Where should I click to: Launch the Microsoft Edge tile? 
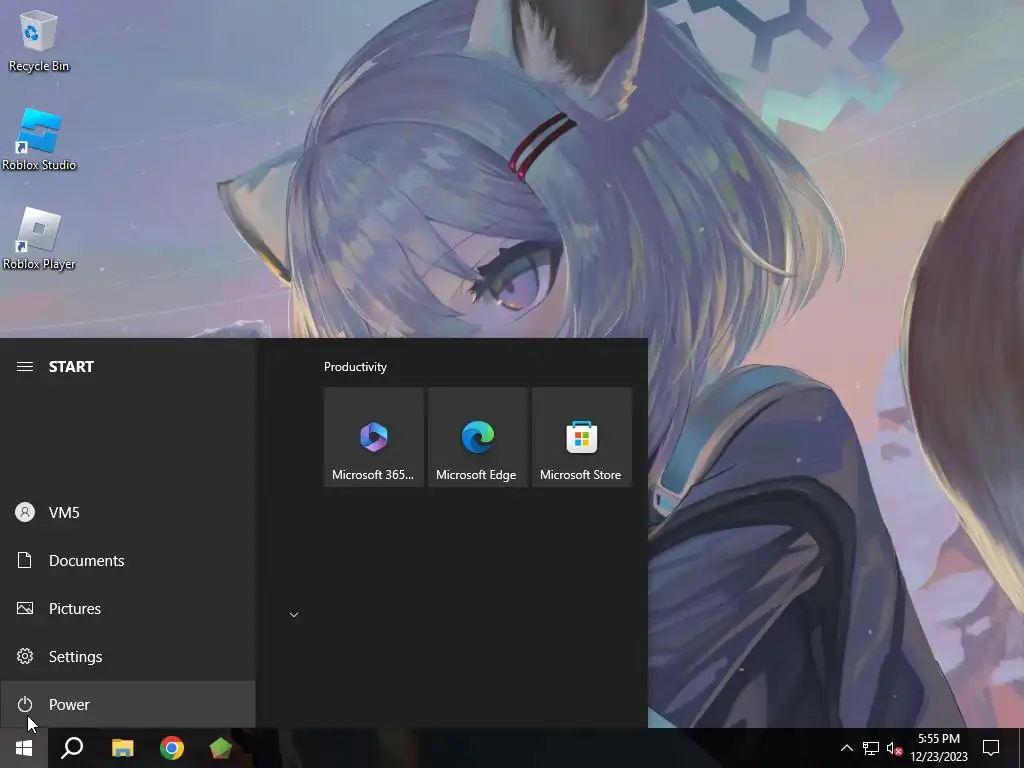[477, 437]
